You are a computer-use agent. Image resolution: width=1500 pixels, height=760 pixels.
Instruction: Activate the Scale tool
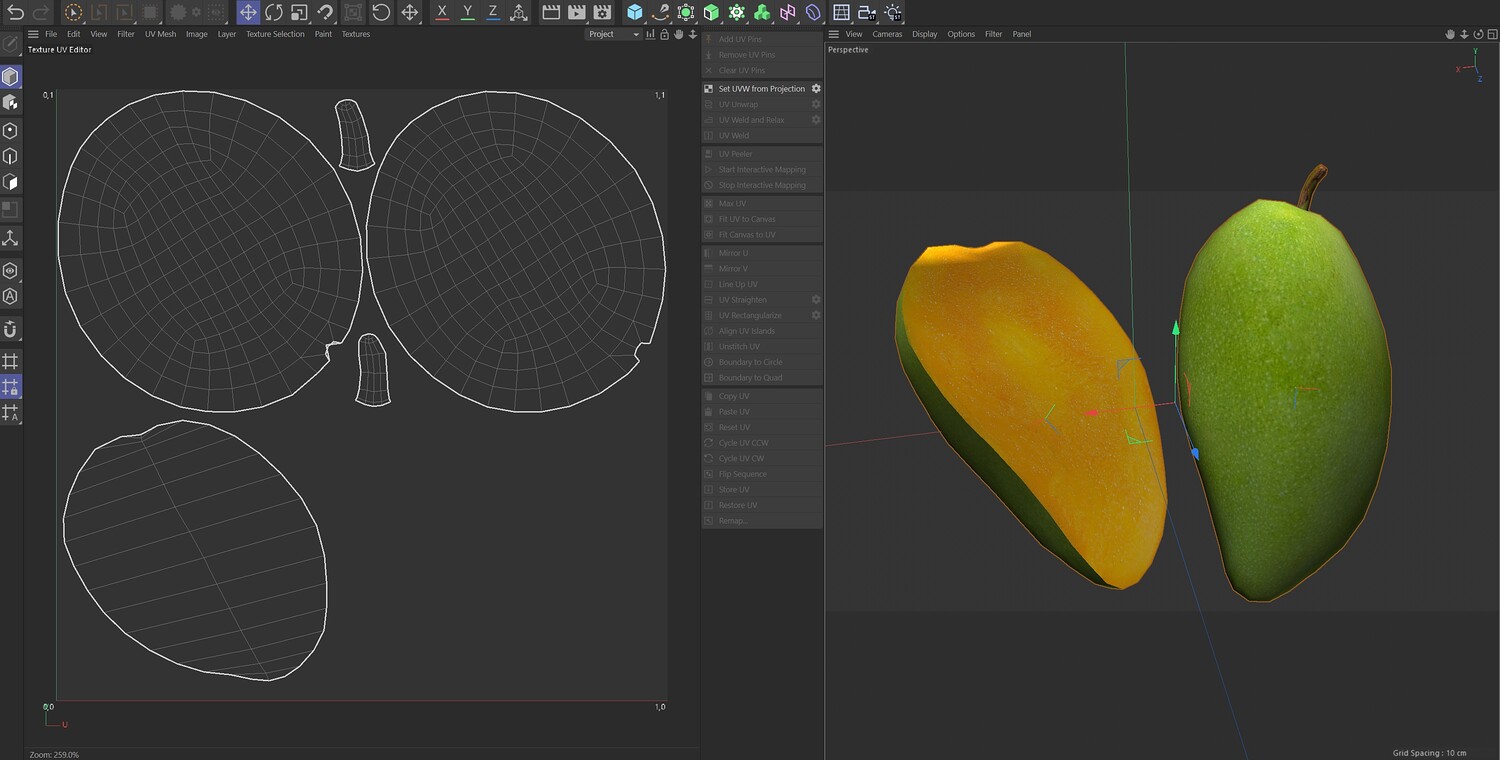(299, 13)
